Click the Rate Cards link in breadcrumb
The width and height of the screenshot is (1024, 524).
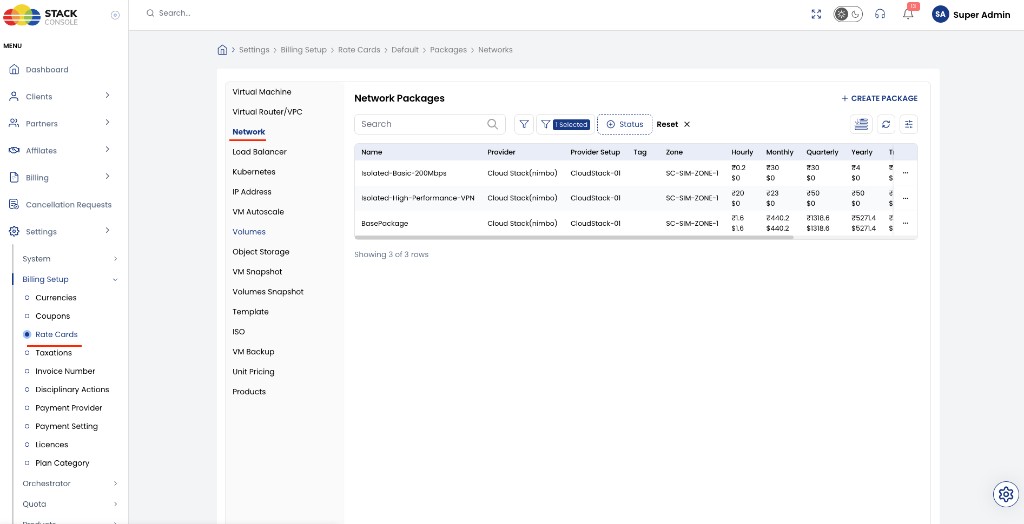click(x=359, y=50)
